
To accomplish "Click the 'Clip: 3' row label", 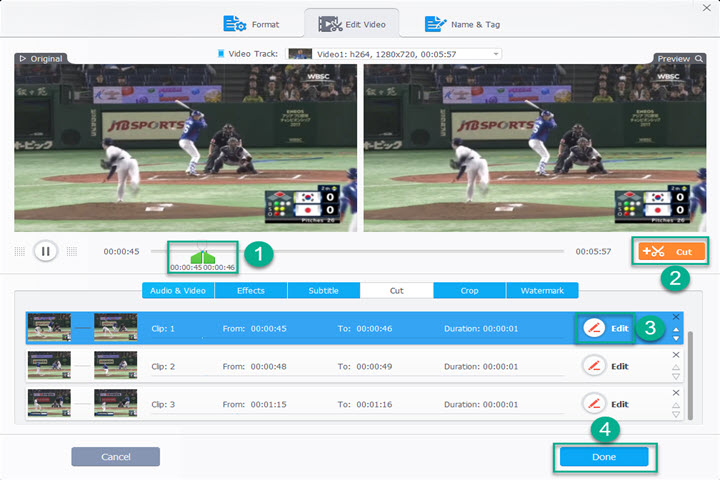I will [163, 404].
